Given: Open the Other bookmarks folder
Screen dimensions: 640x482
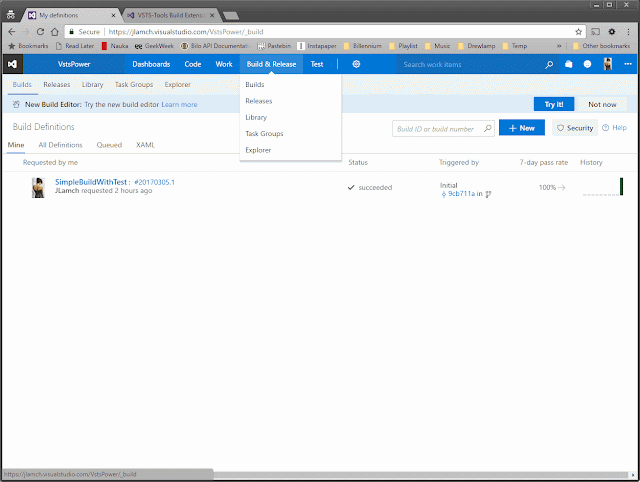Looking at the screenshot, I should (x=601, y=46).
